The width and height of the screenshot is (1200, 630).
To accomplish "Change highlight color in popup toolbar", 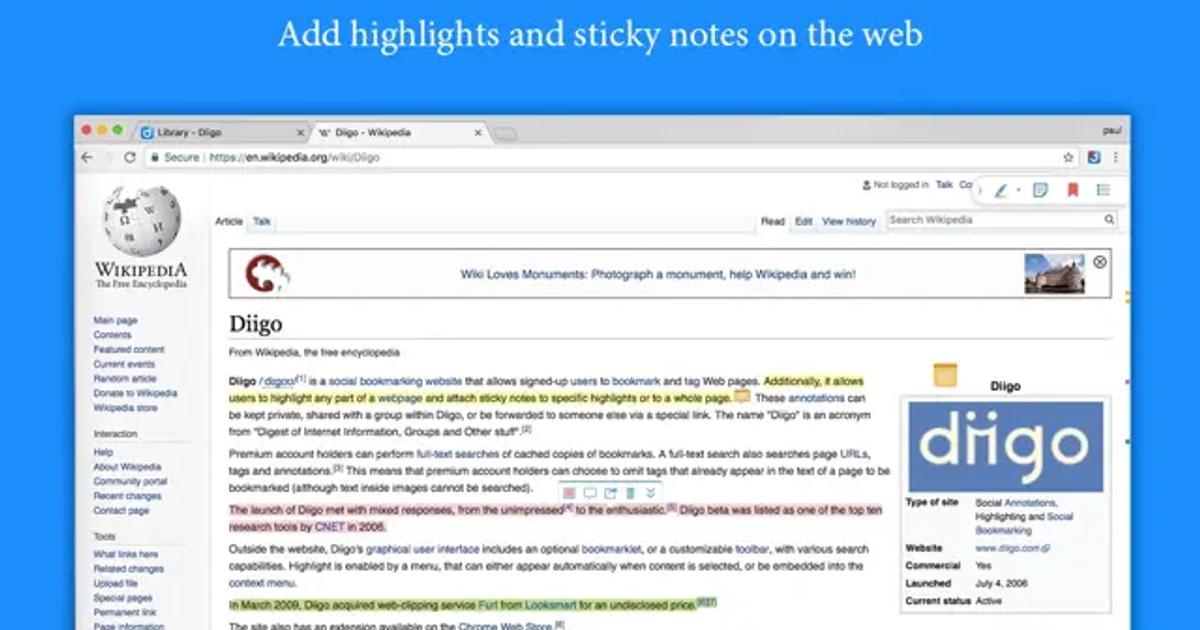I will click(569, 493).
